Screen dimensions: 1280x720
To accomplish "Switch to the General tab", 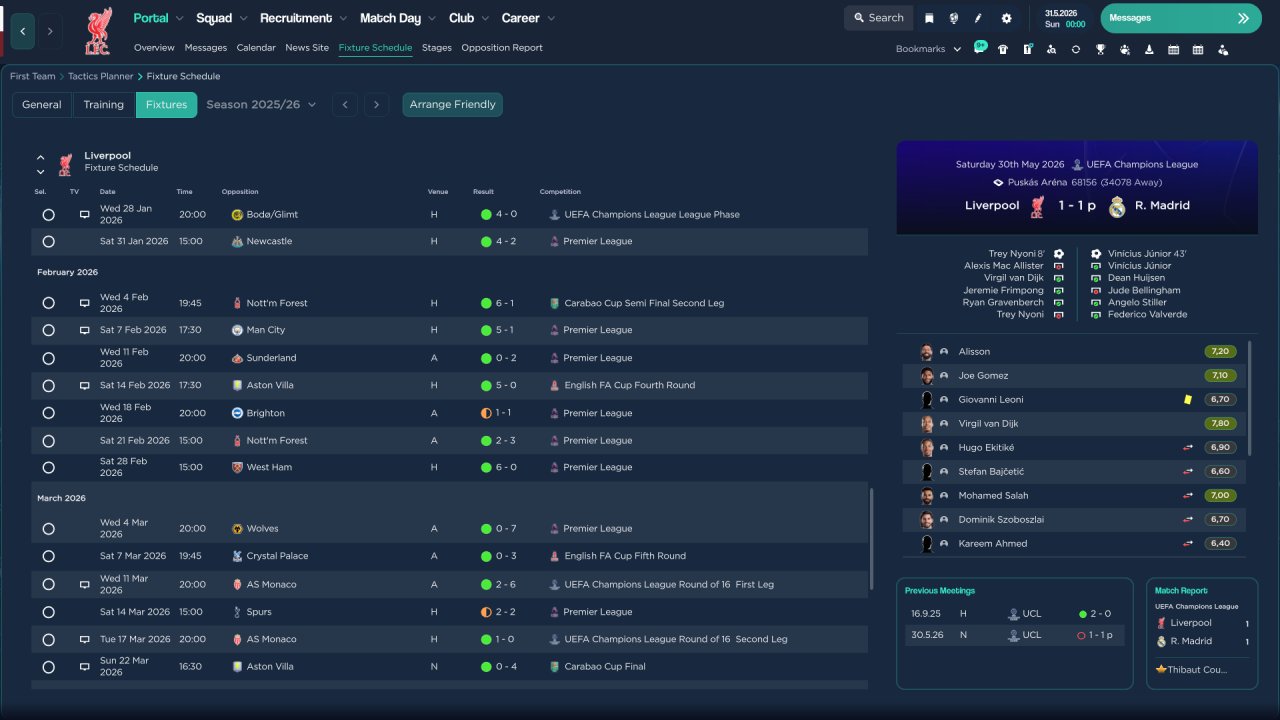I will pos(42,105).
